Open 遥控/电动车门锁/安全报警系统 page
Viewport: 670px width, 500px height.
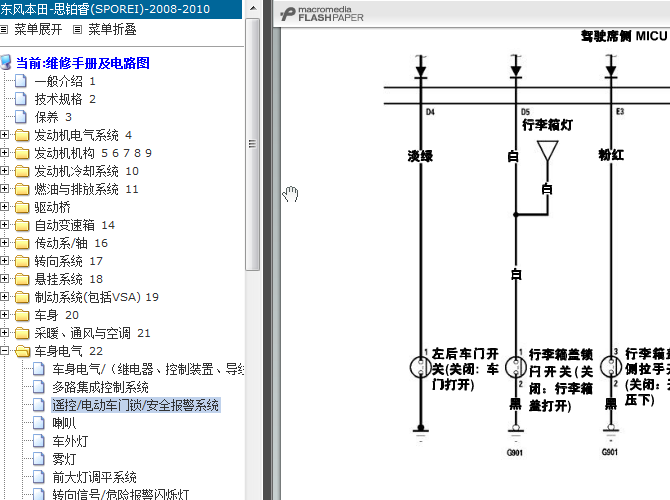136,405
